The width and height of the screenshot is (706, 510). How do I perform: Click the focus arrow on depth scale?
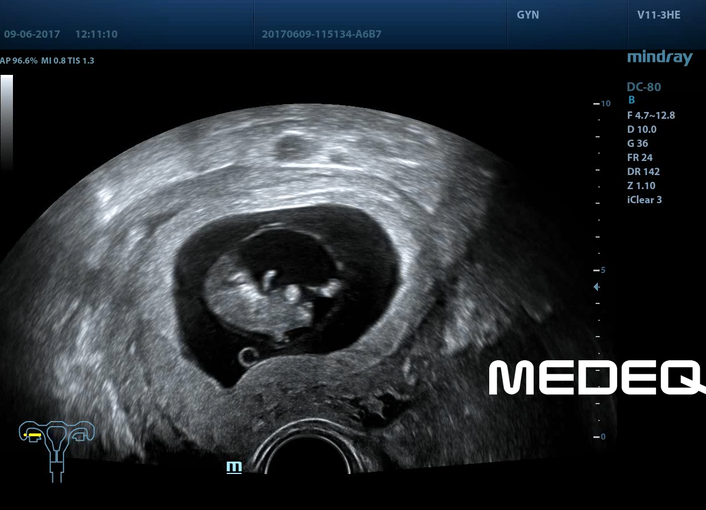coord(597,287)
